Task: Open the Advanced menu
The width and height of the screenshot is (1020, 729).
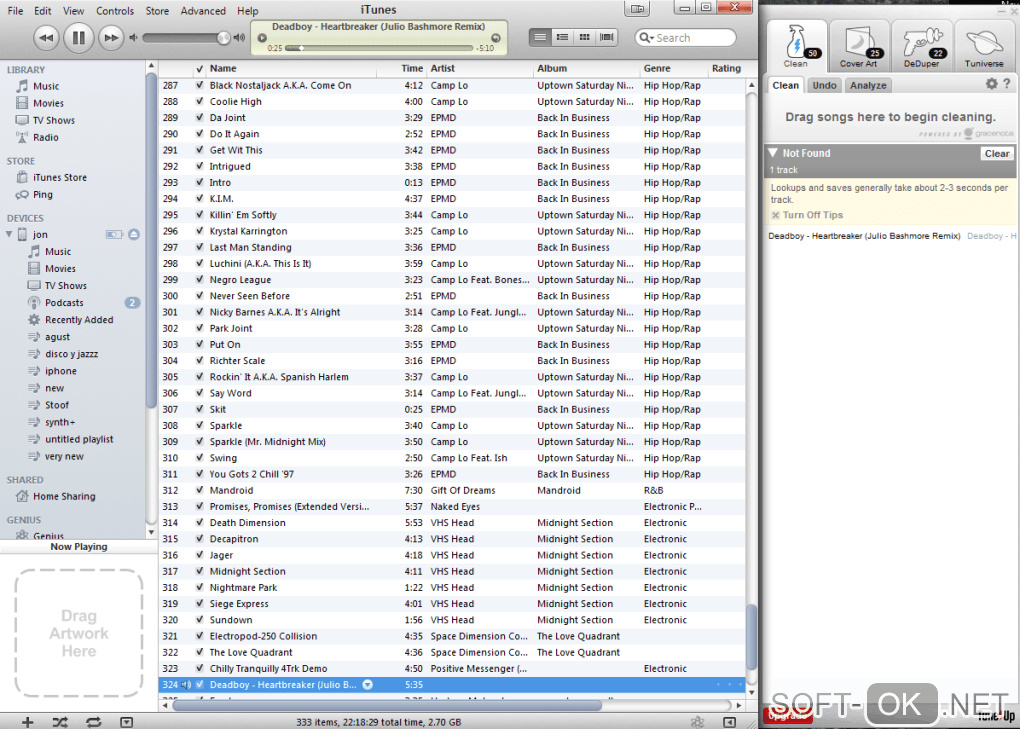Action: tap(203, 10)
